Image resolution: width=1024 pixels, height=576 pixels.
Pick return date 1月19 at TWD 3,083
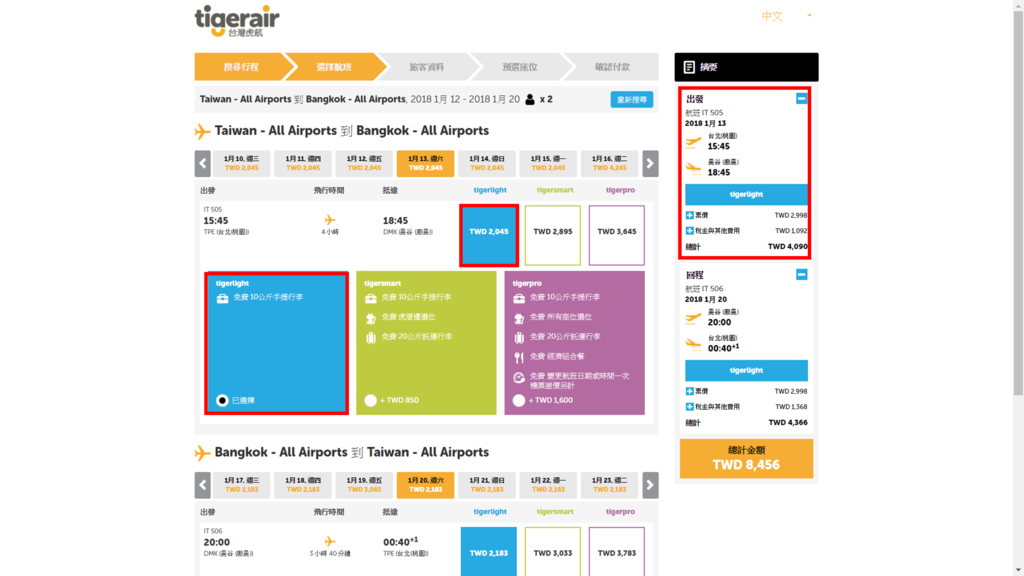364,485
